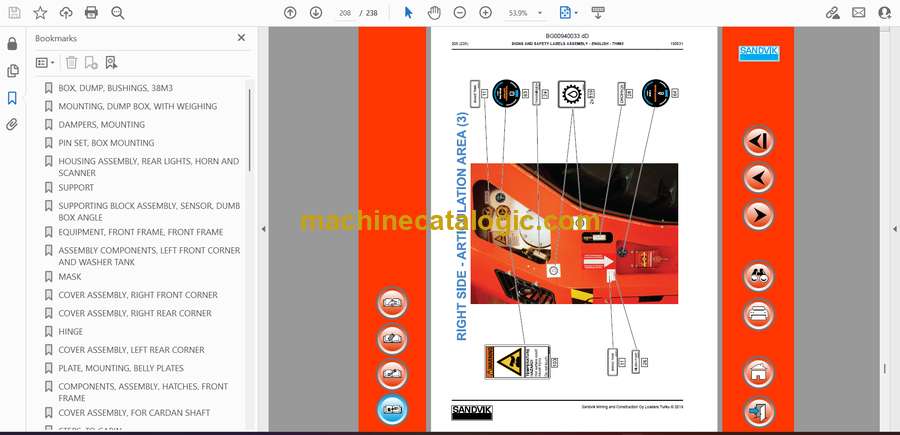Open SUPPORTING BLOCK ASSEMBLY, SENSOR bookmark
The image size is (900, 435).
pos(149,211)
